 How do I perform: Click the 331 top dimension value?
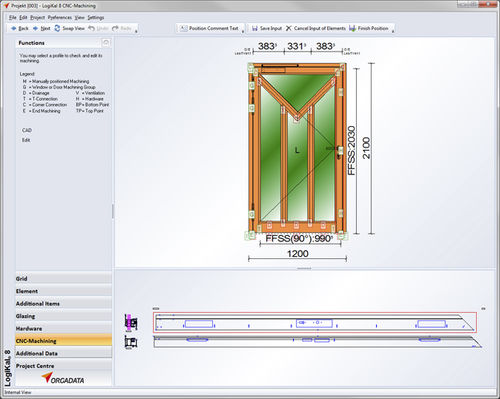296,46
